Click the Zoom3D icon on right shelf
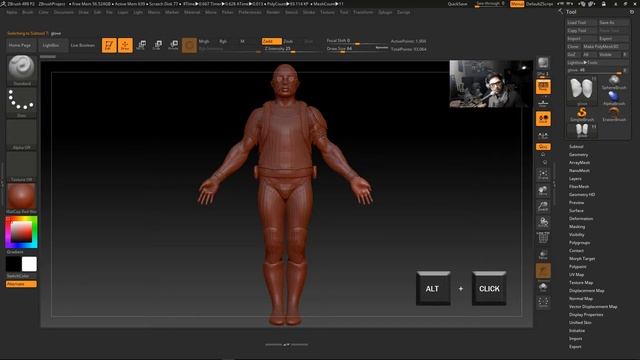Image resolution: width=640 pixels, height=360 pixels. pyautogui.click(x=543, y=207)
